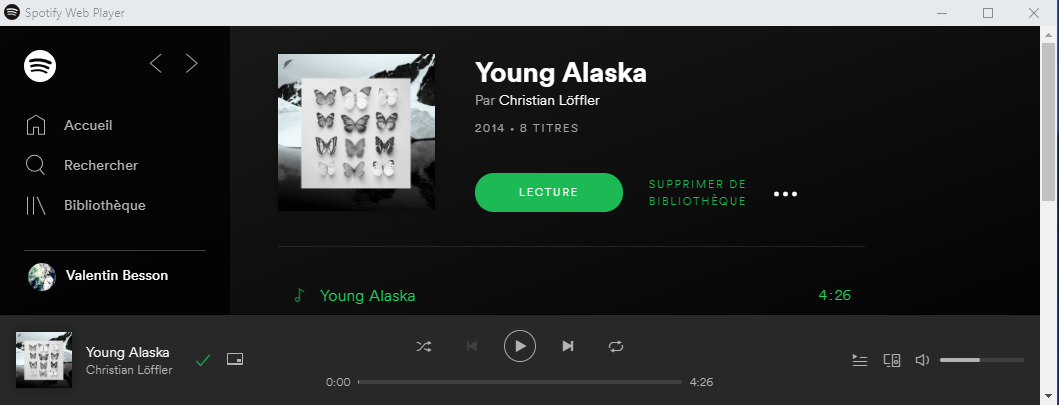This screenshot has width=1059, height=405.
Task: Skip to the next track
Action: pyautogui.click(x=568, y=346)
